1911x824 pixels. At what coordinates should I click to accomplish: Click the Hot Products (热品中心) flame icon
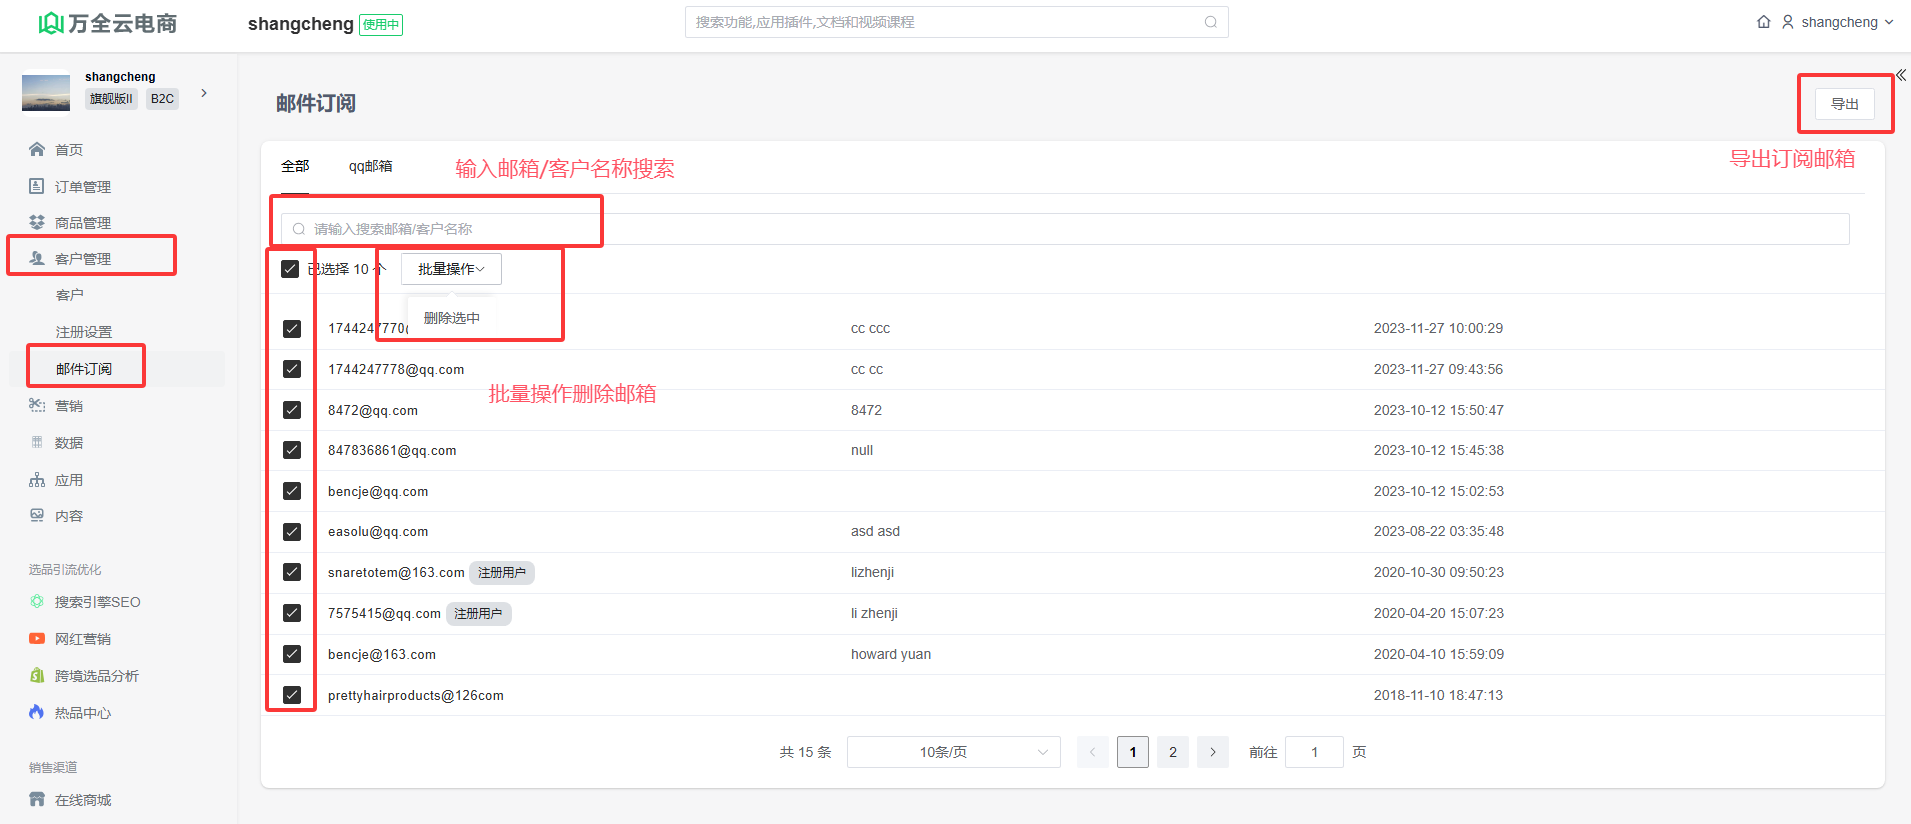coord(37,712)
